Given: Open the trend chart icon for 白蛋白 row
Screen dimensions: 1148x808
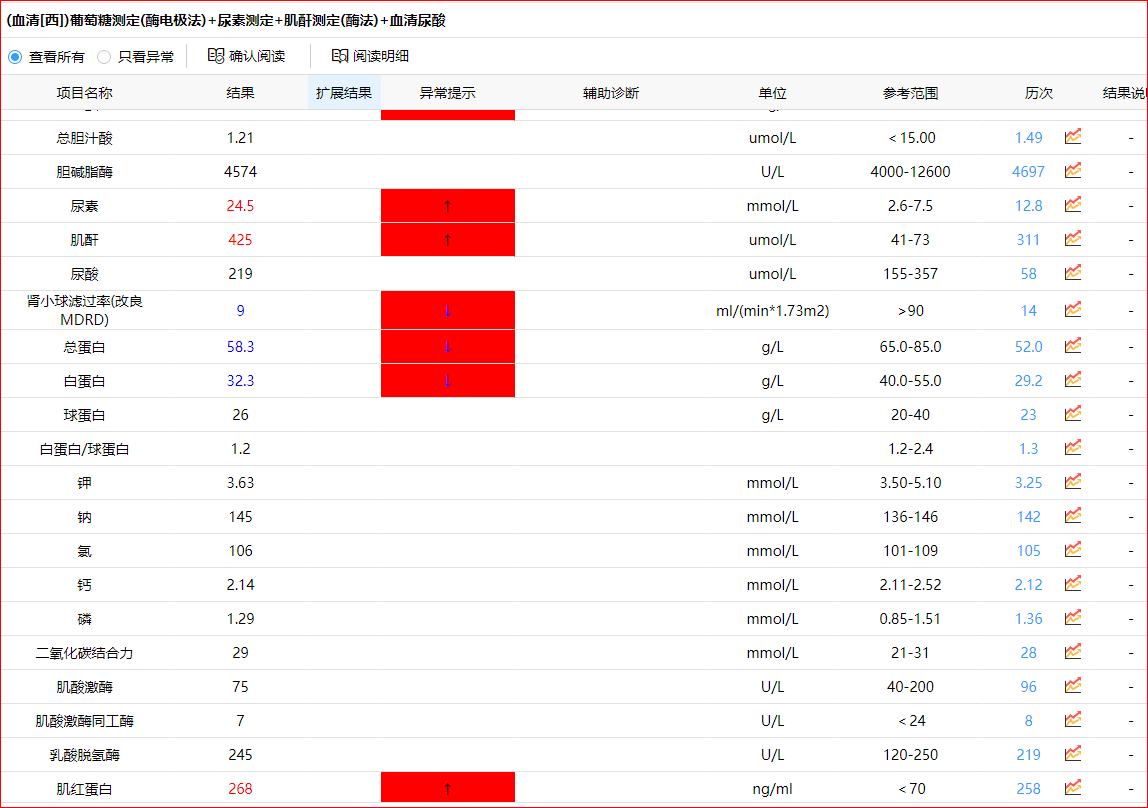Looking at the screenshot, I should (x=1073, y=380).
